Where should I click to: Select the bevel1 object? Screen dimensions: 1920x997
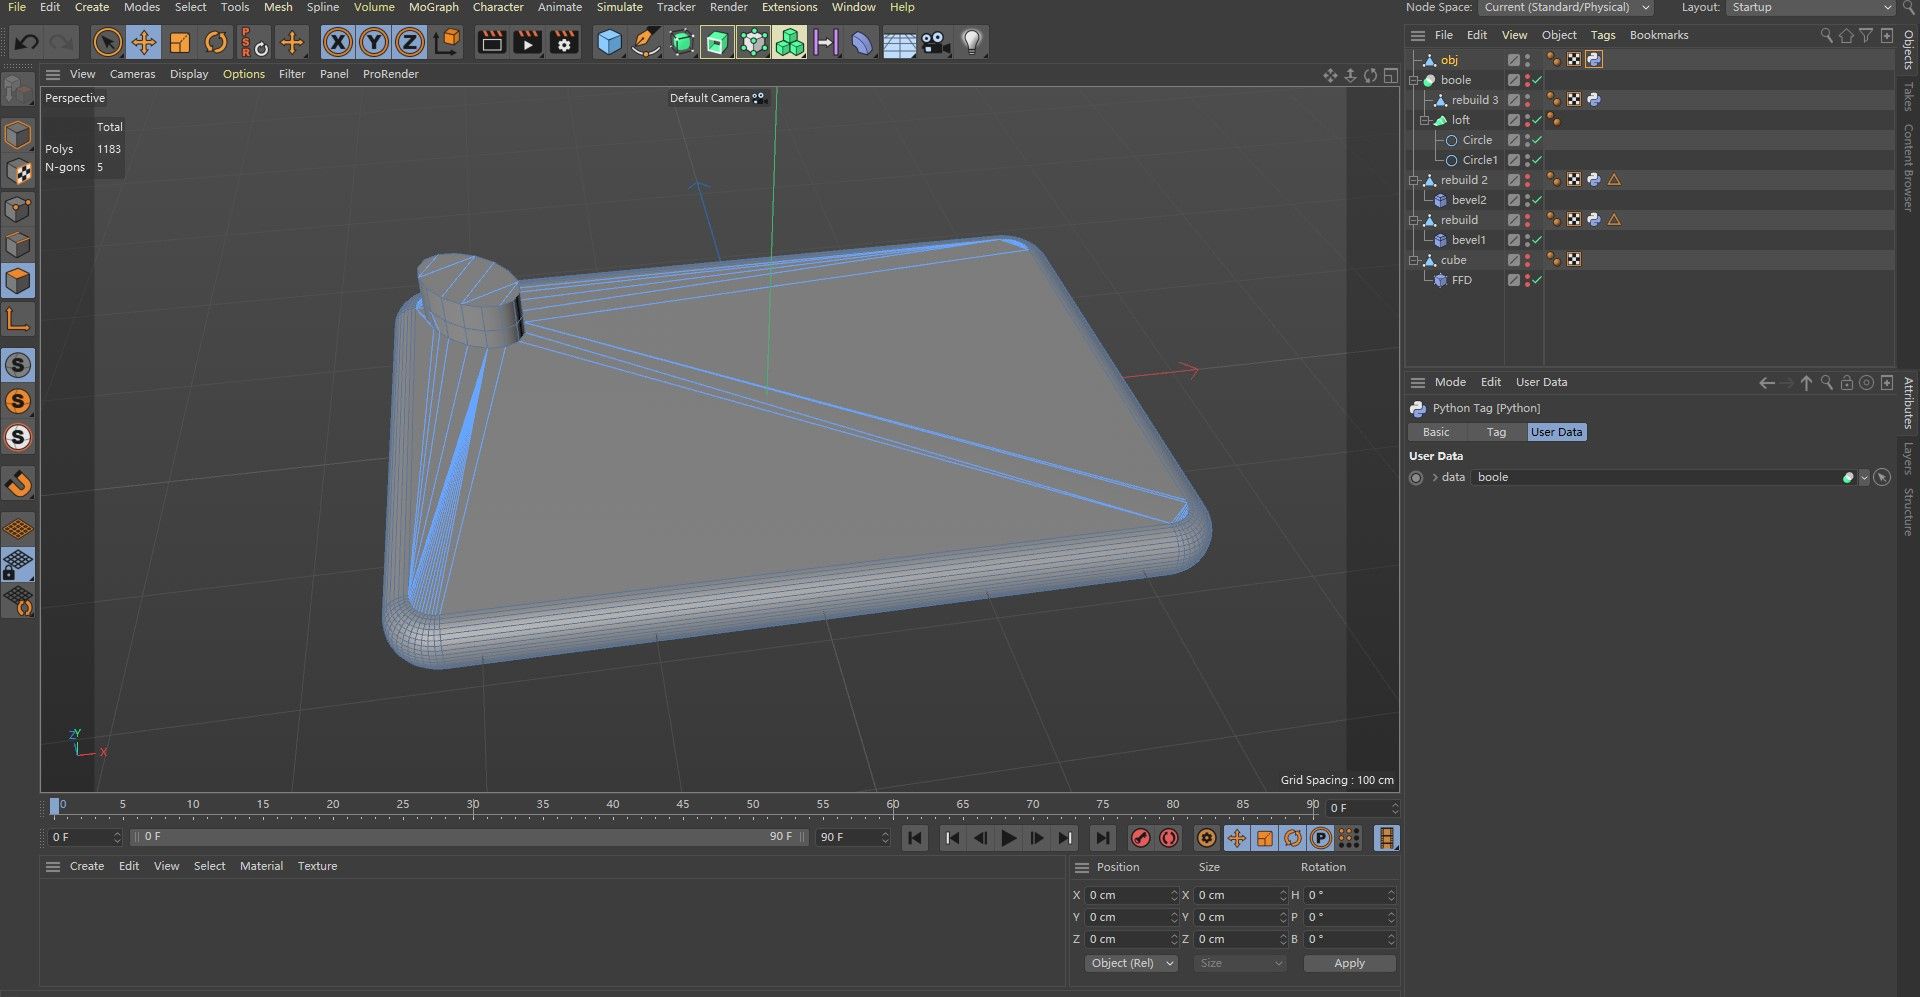1469,240
